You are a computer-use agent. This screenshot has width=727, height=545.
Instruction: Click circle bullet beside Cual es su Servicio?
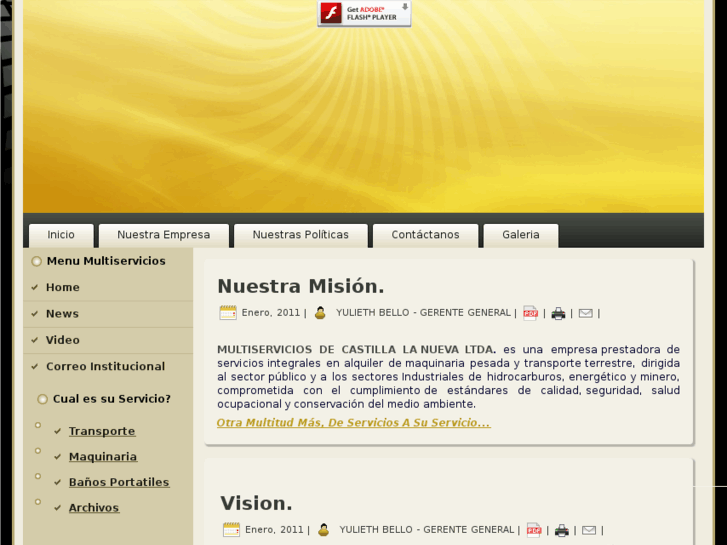click(43, 399)
